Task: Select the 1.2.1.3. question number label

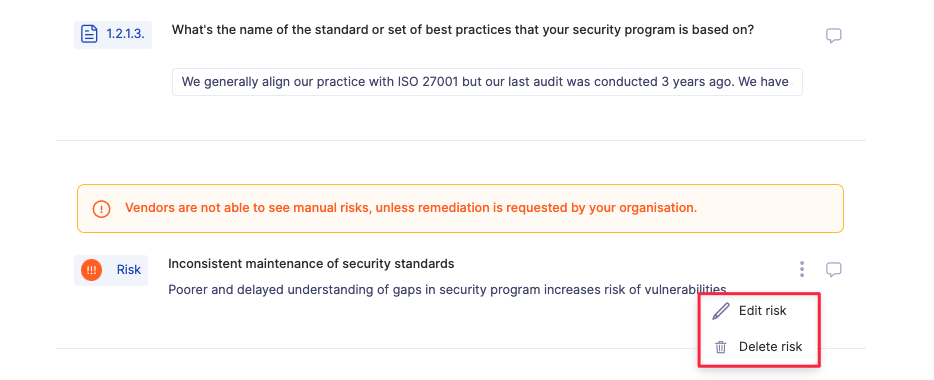Action: coord(126,34)
